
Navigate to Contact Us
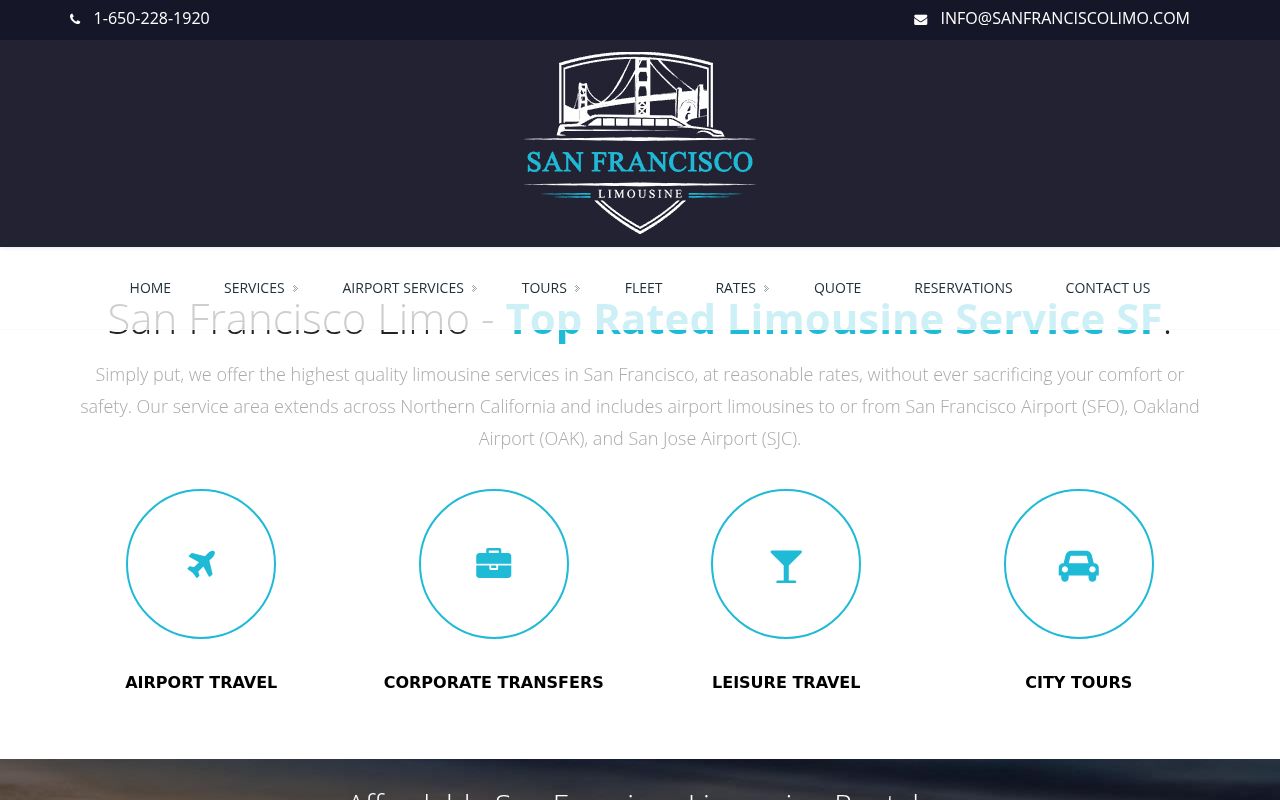pyautogui.click(x=1107, y=288)
